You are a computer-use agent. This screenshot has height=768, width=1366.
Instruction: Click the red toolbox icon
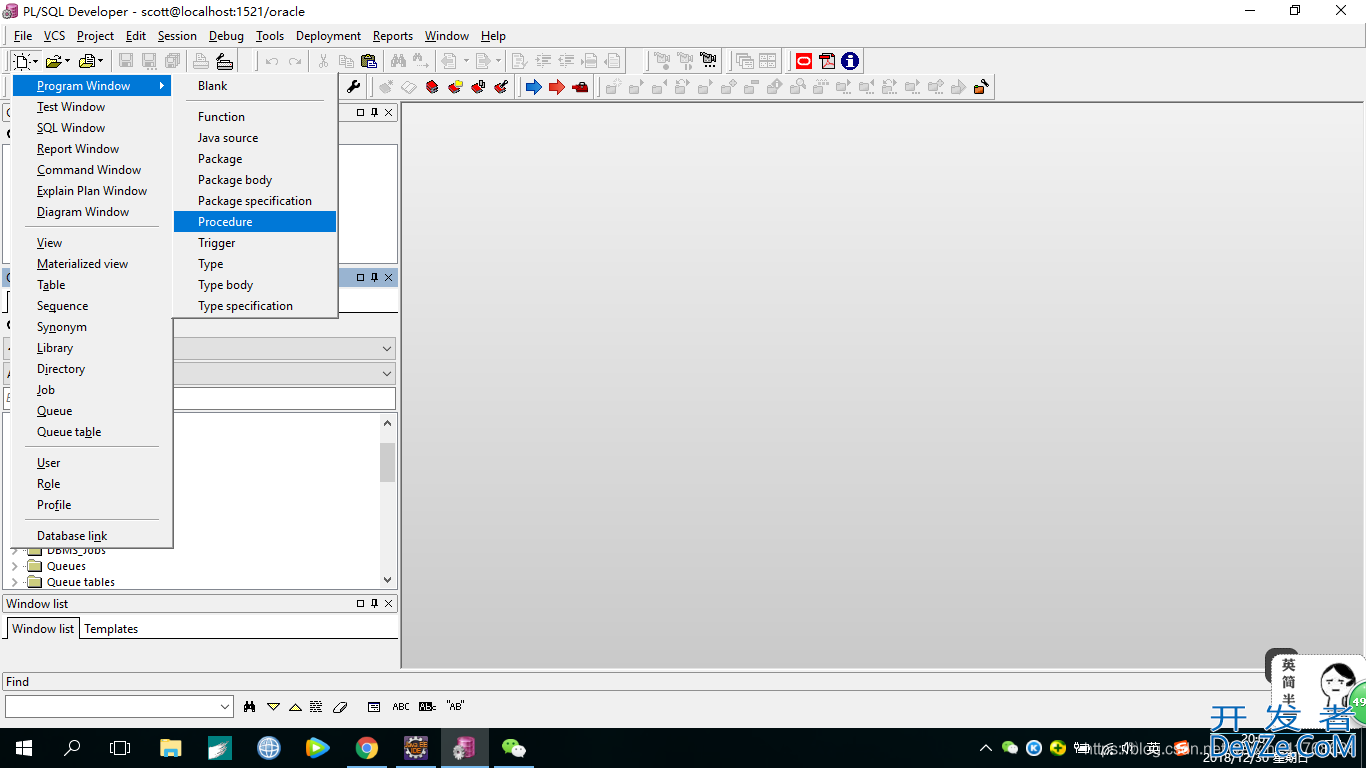point(580,87)
